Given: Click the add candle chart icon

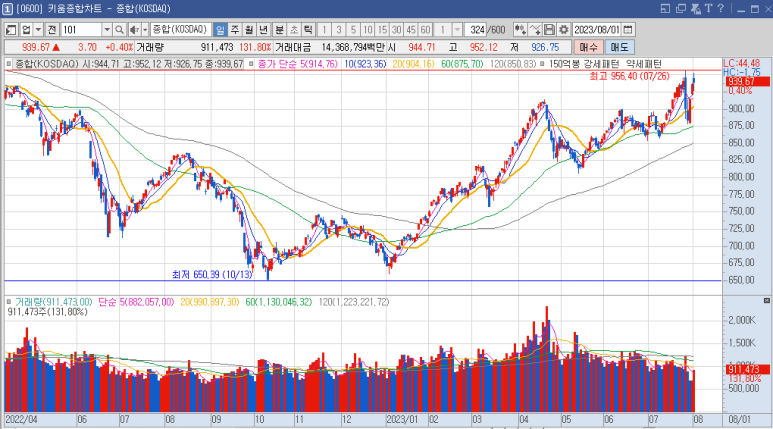Looking at the screenshot, I should [x=520, y=30].
